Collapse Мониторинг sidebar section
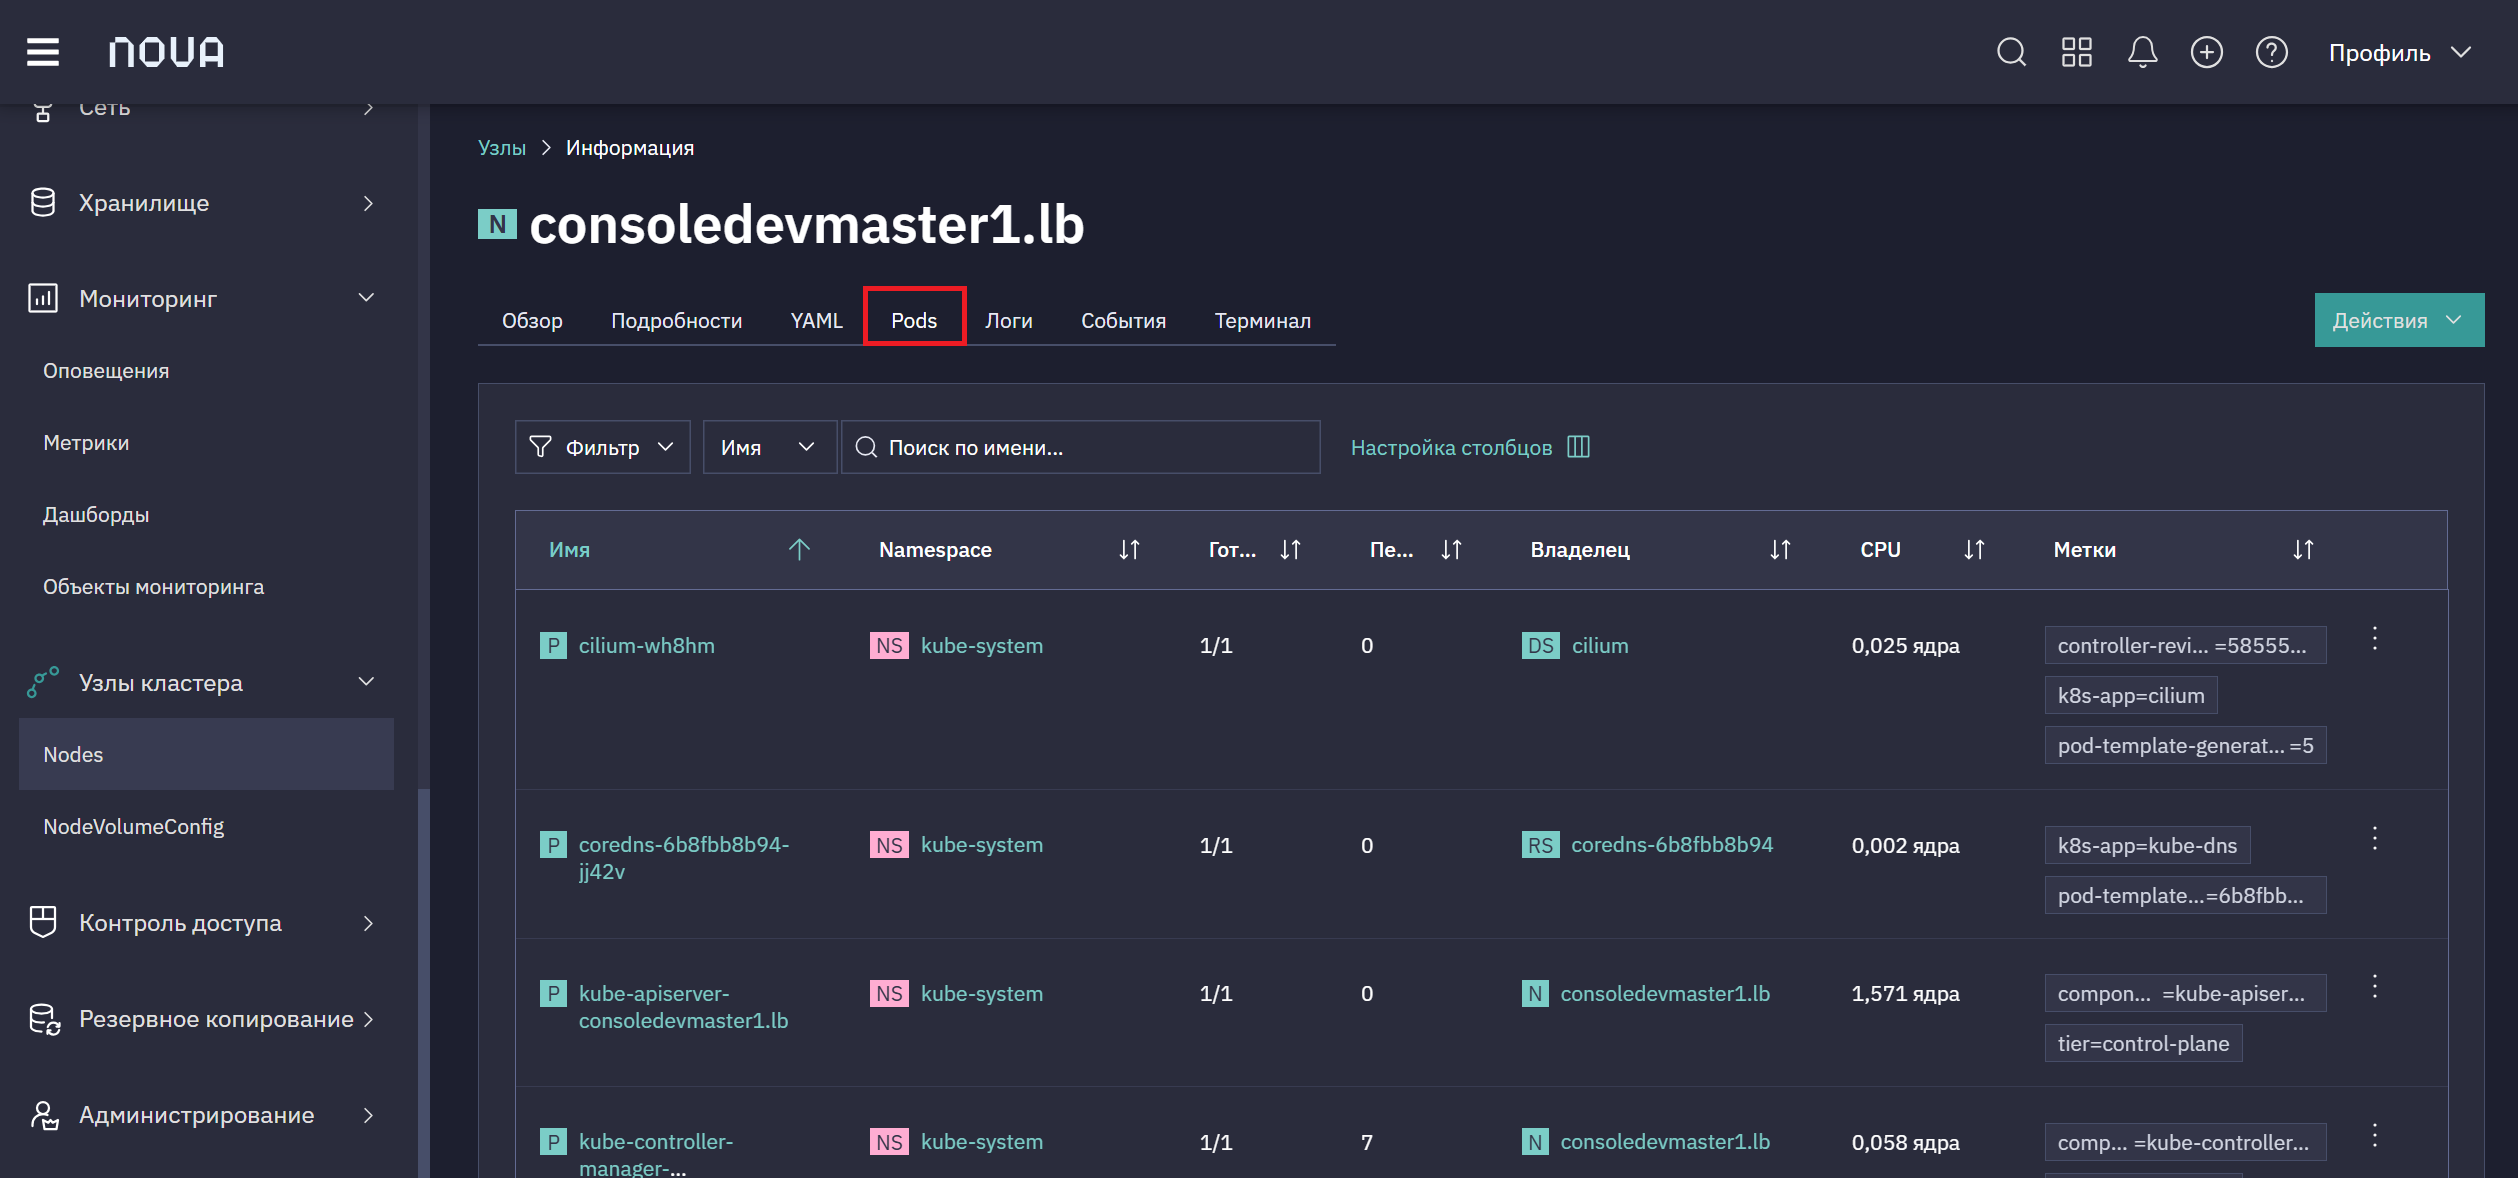Image resolution: width=2518 pixels, height=1178 pixels. [206, 299]
